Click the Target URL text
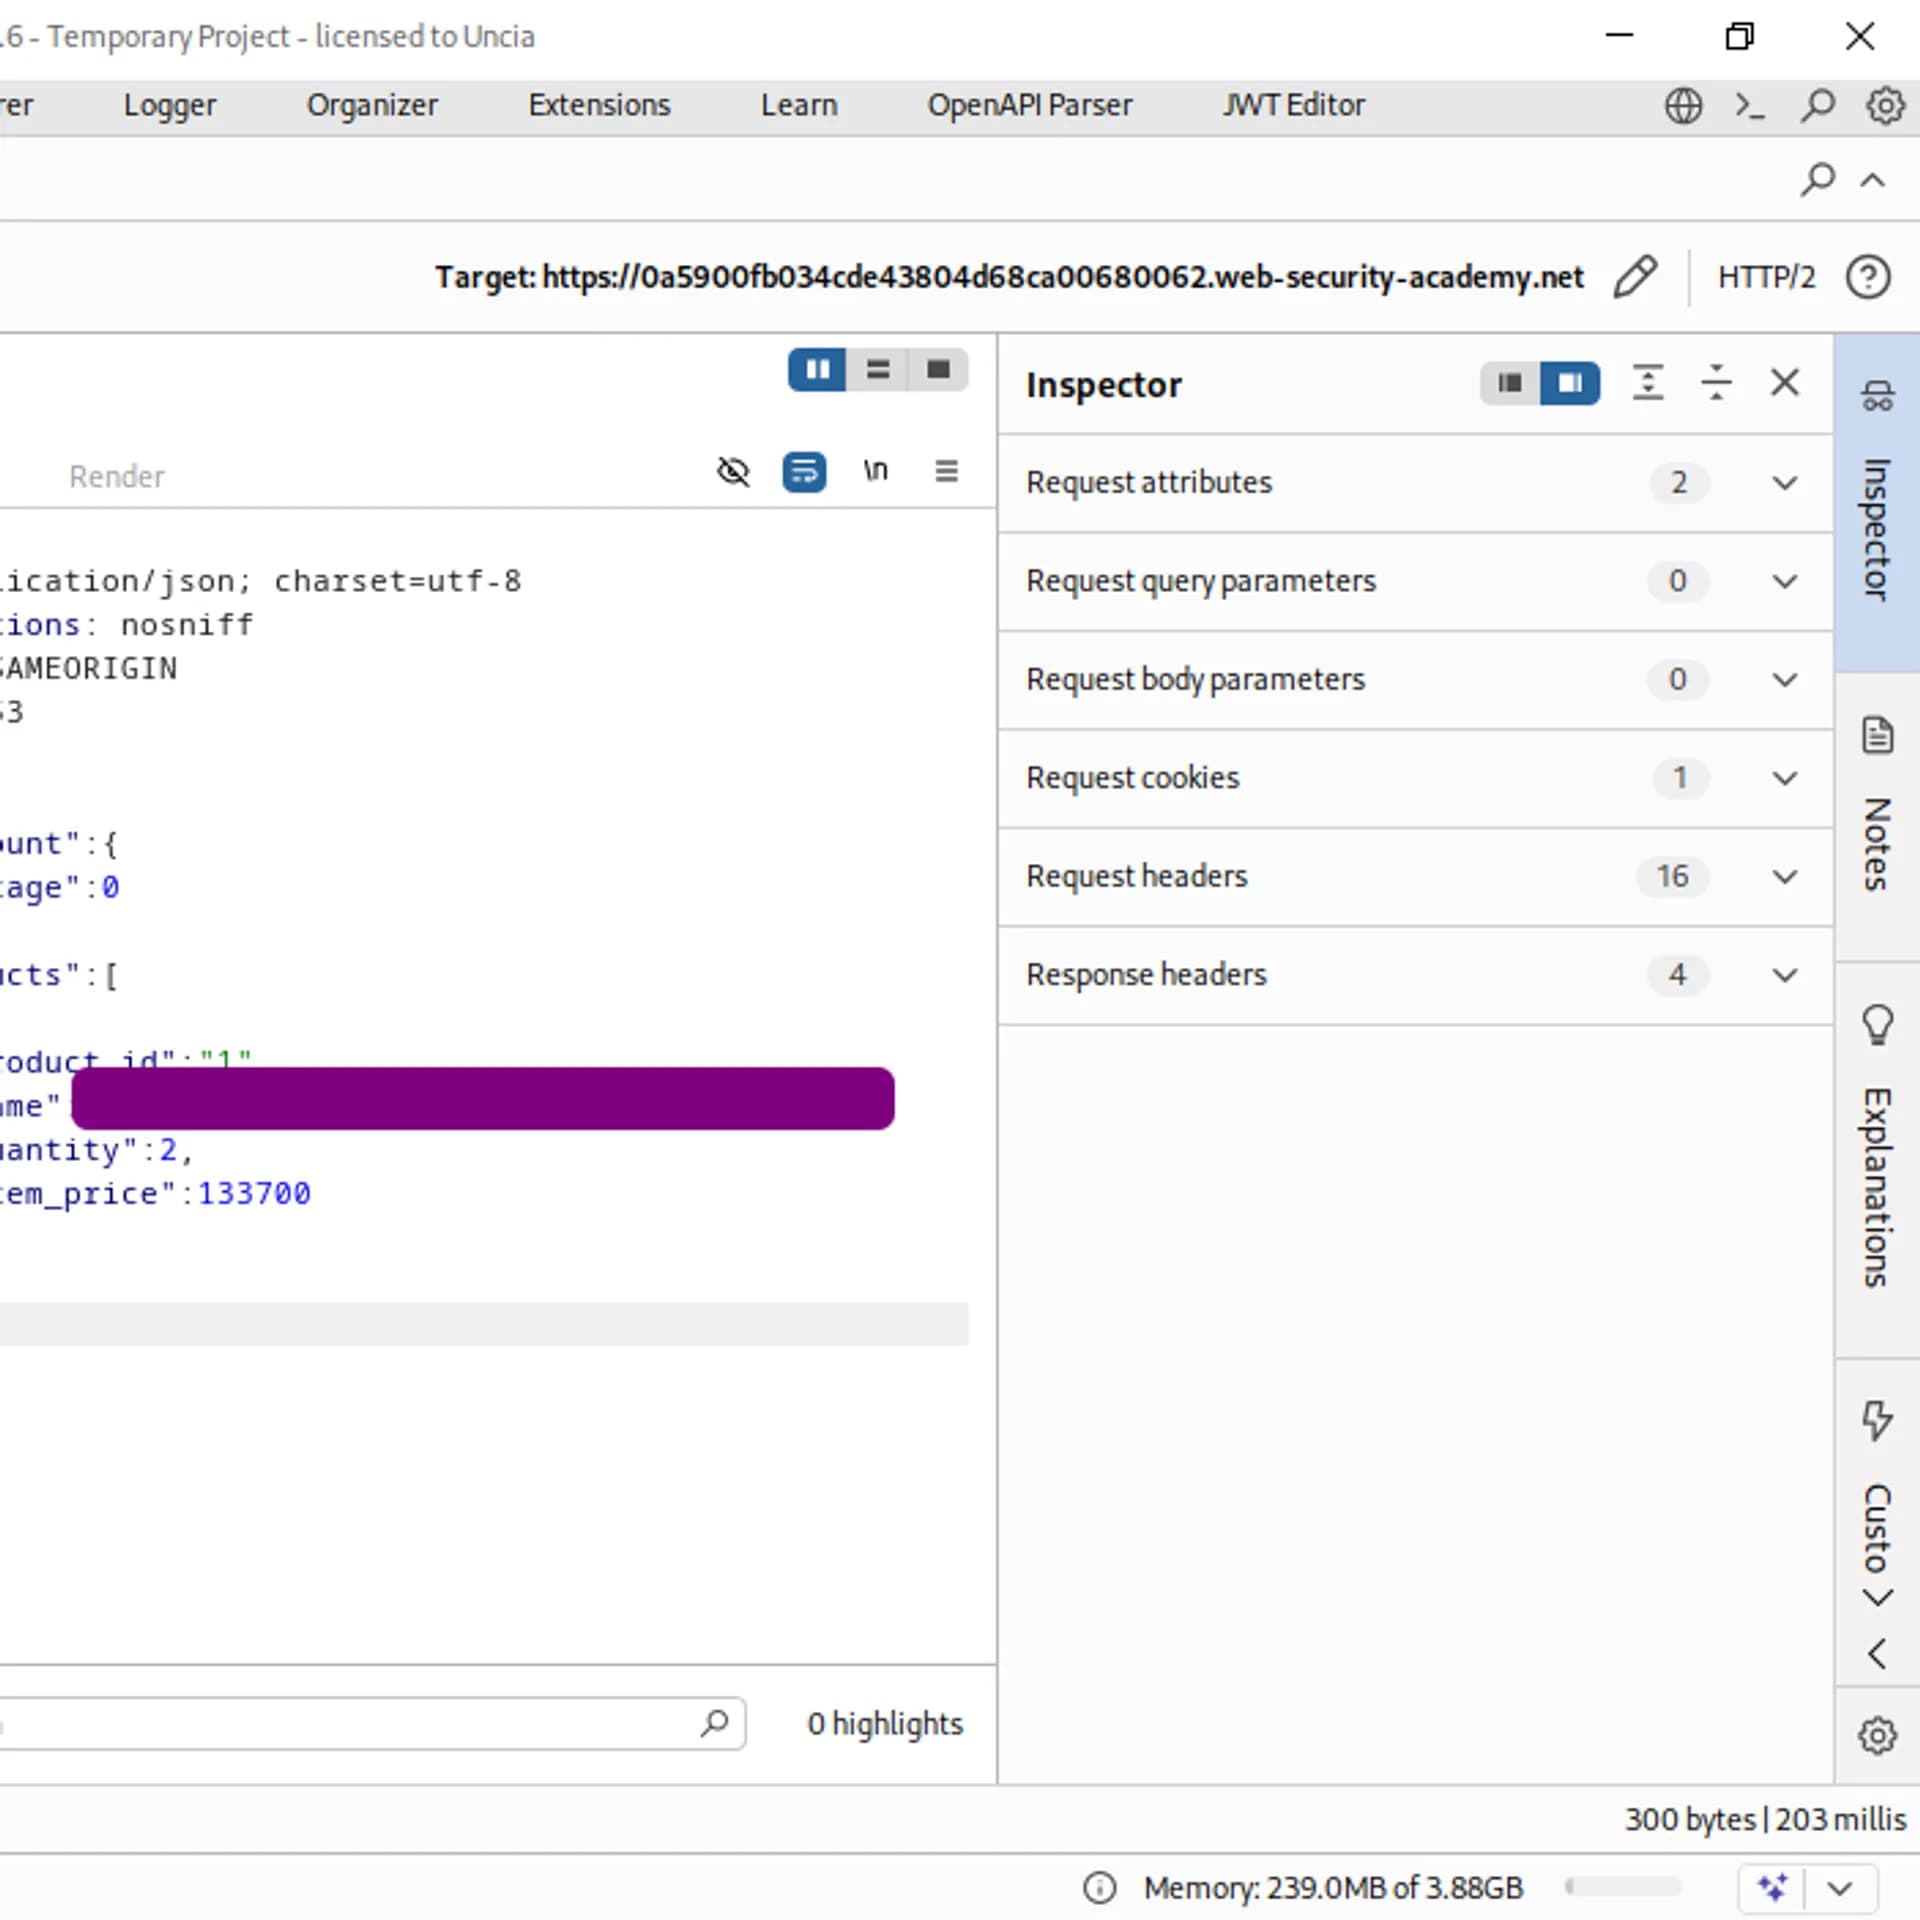This screenshot has width=1920, height=1920. coord(1009,276)
